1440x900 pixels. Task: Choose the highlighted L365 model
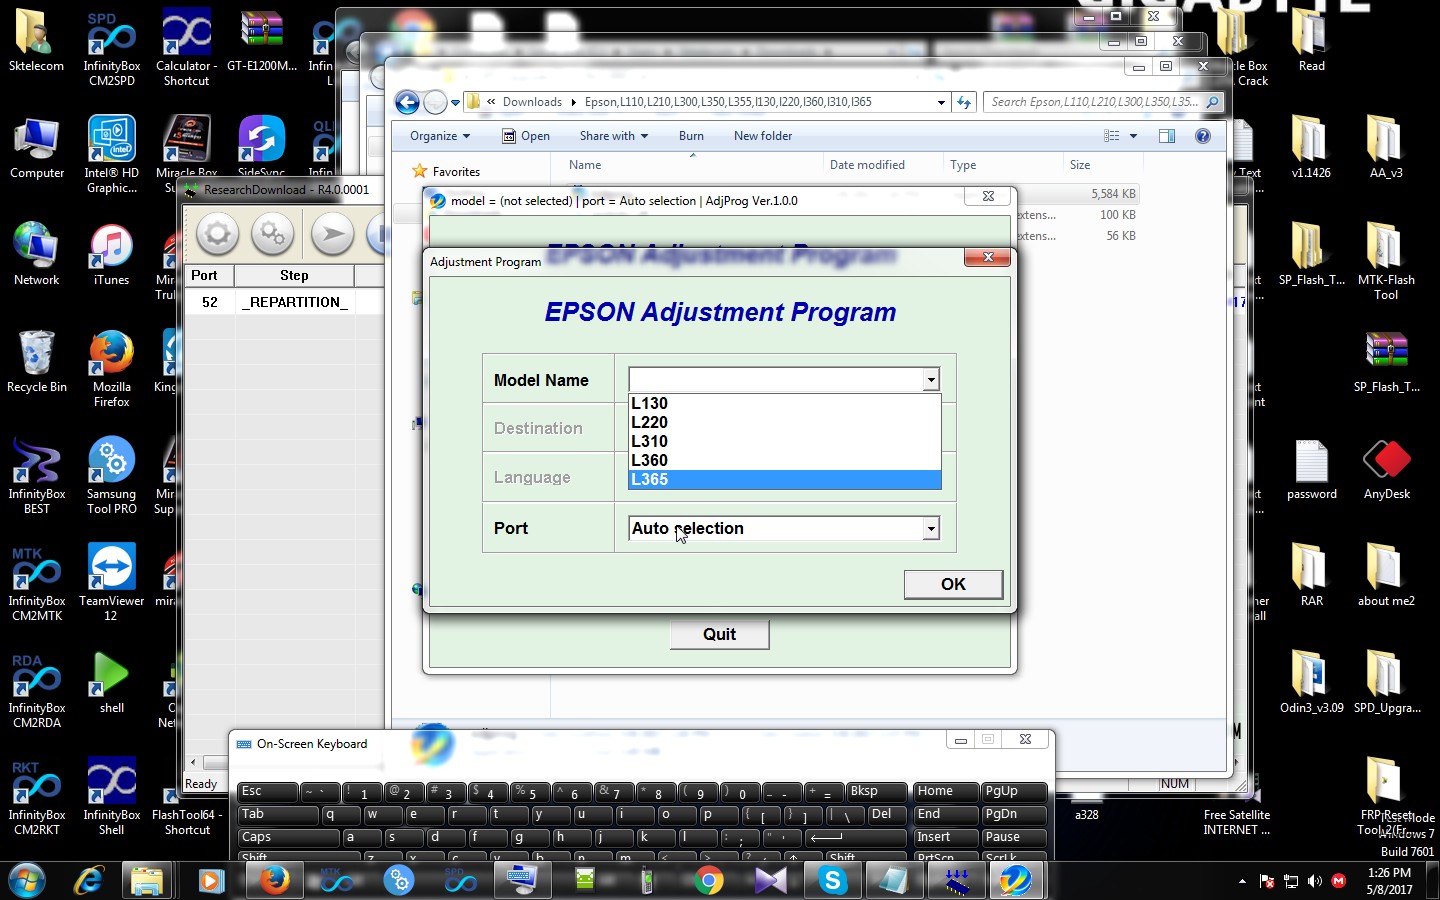tap(784, 479)
